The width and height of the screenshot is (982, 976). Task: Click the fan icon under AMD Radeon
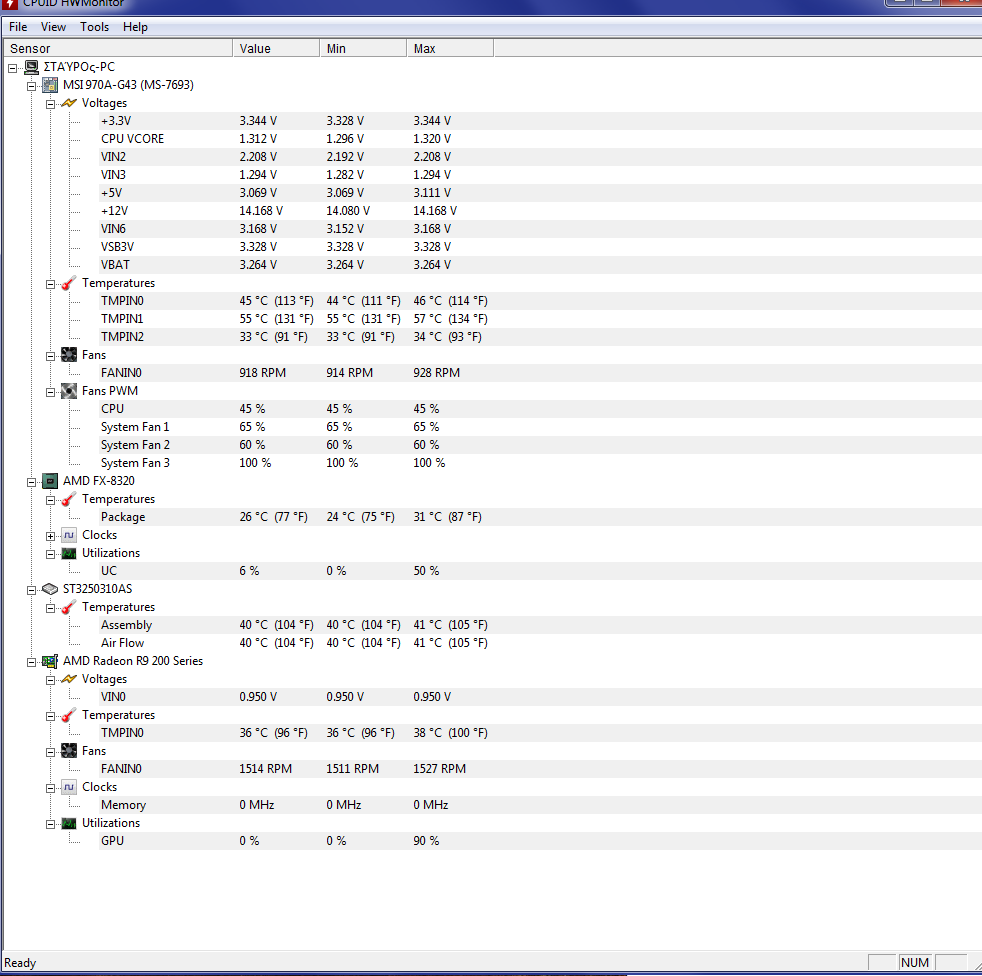(69, 751)
